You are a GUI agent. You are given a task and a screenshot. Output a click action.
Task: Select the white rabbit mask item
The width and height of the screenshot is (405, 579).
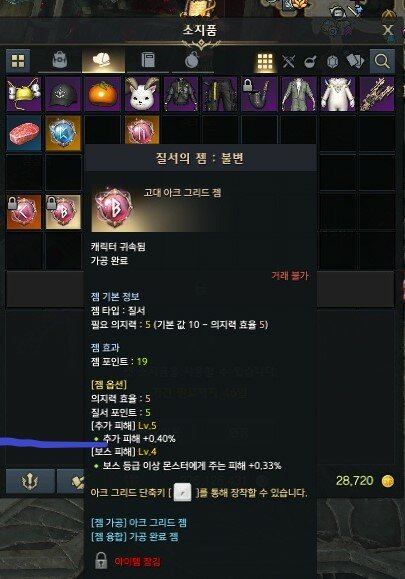(x=142, y=94)
